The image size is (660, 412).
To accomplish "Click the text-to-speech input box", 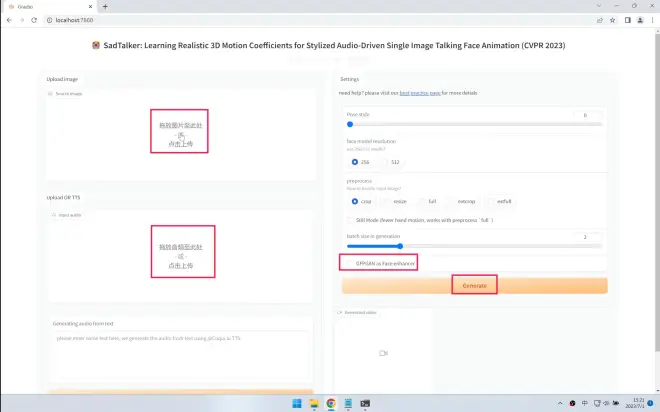I will [x=181, y=354].
